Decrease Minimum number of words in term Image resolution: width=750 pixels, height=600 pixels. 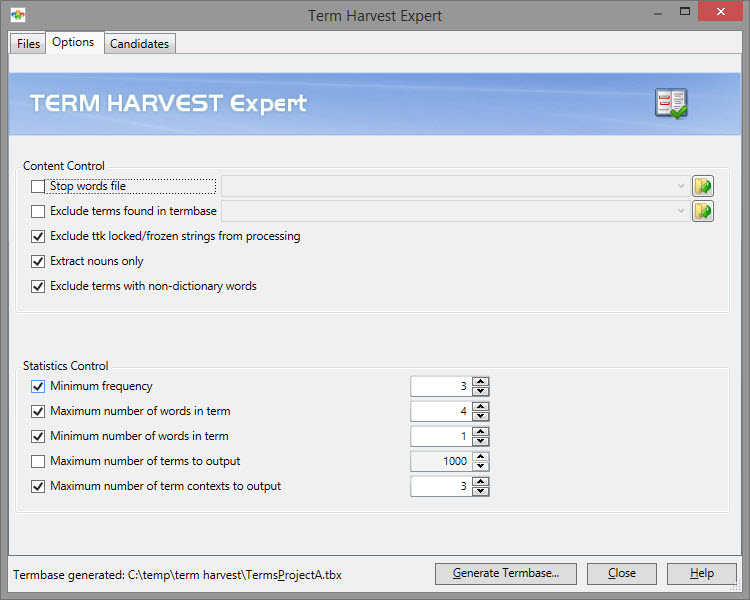point(481,441)
